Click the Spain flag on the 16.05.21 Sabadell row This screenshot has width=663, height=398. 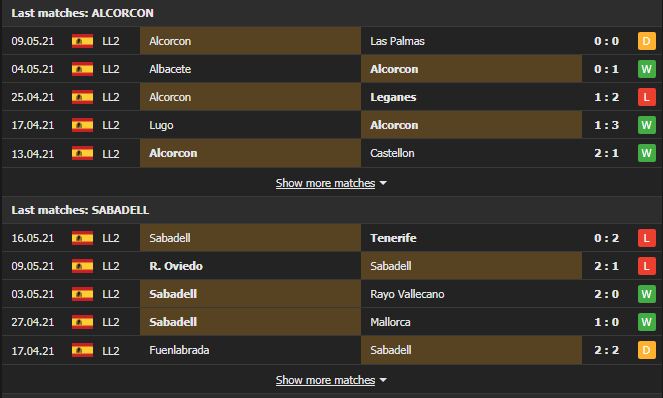coord(82,238)
